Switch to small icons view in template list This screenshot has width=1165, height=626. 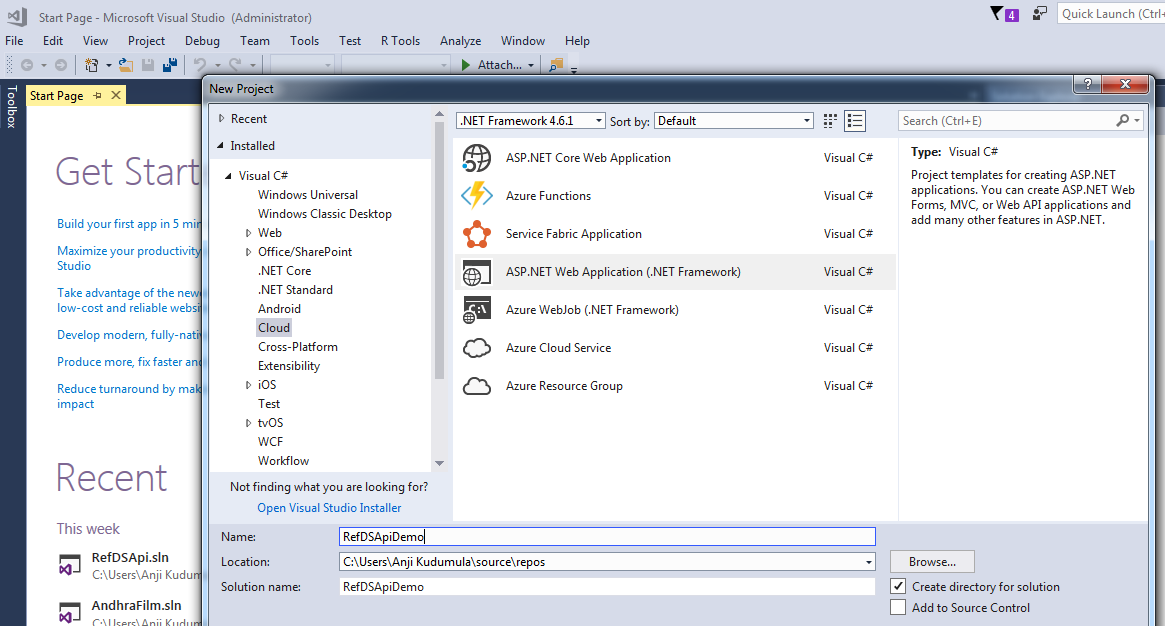click(855, 120)
